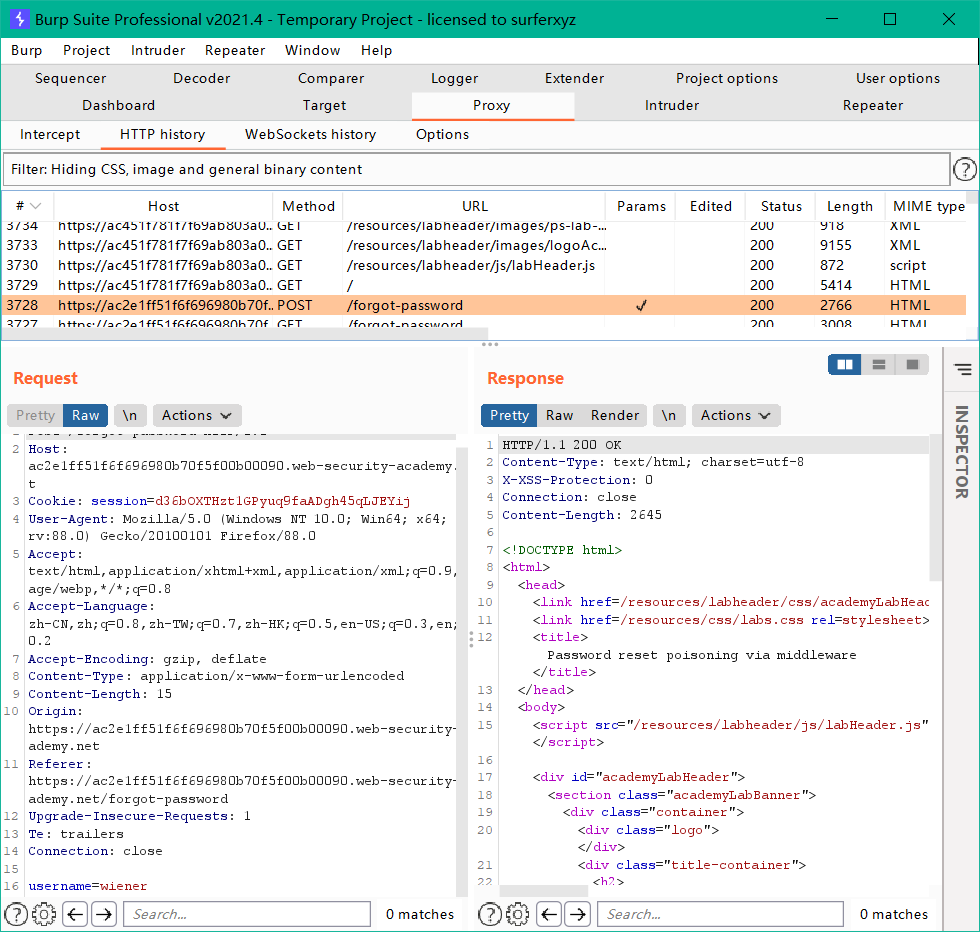Go to next match in Request pane
980x932 pixels.
[104, 914]
